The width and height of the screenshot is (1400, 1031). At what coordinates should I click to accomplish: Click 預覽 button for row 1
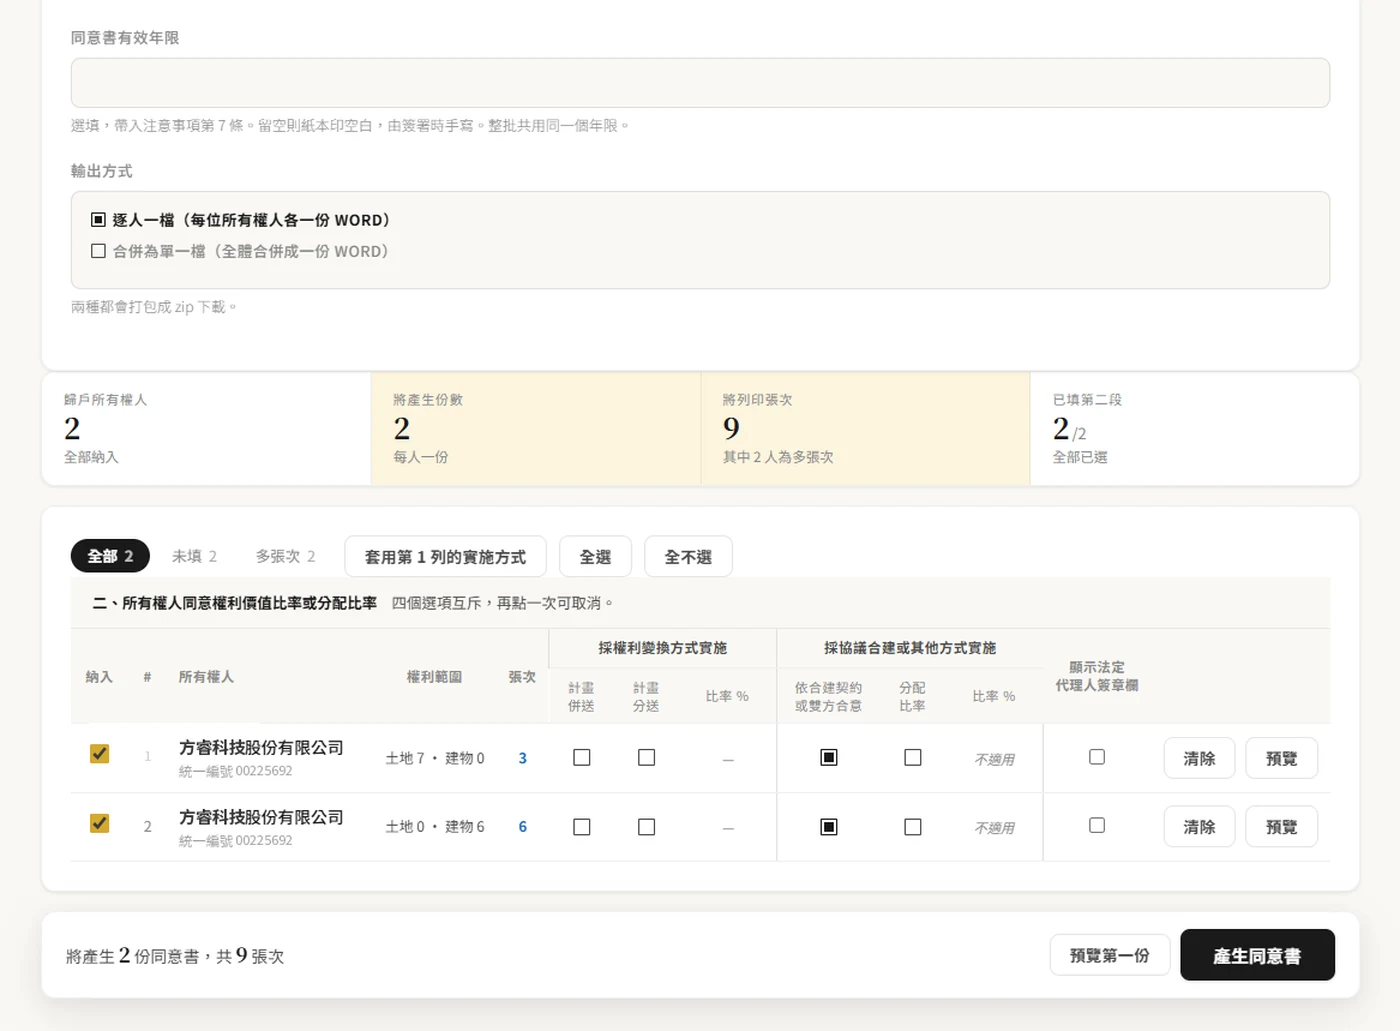click(1281, 758)
